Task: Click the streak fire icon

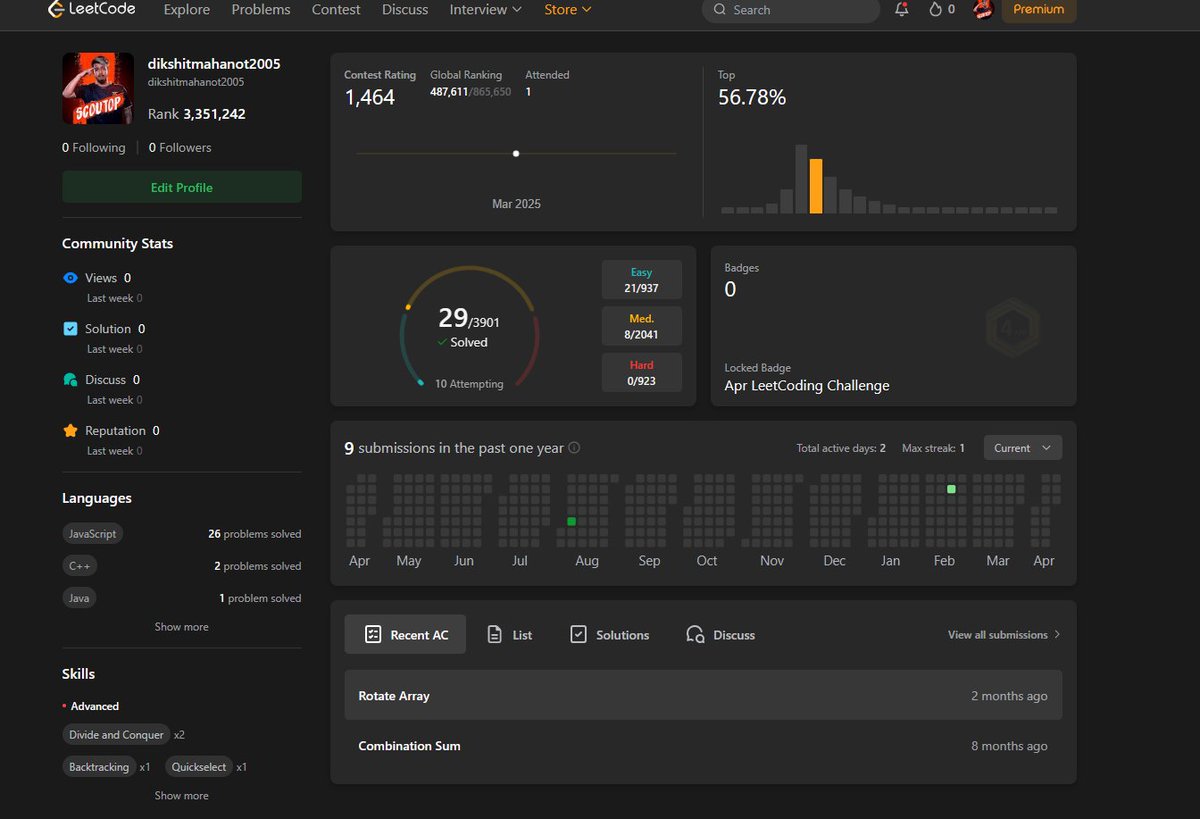Action: (935, 10)
